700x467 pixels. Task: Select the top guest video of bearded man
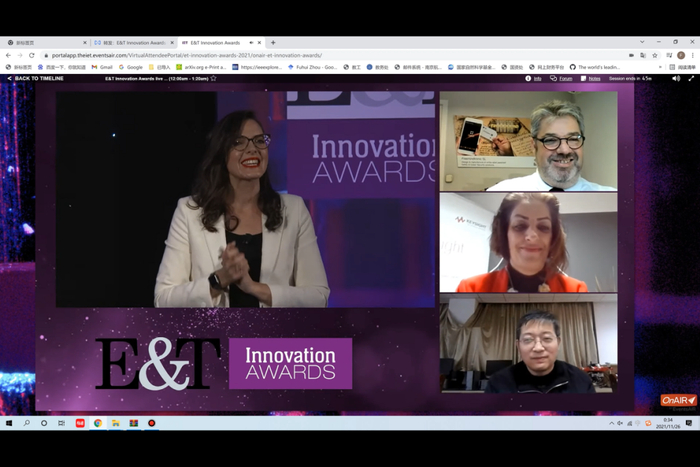tap(529, 141)
